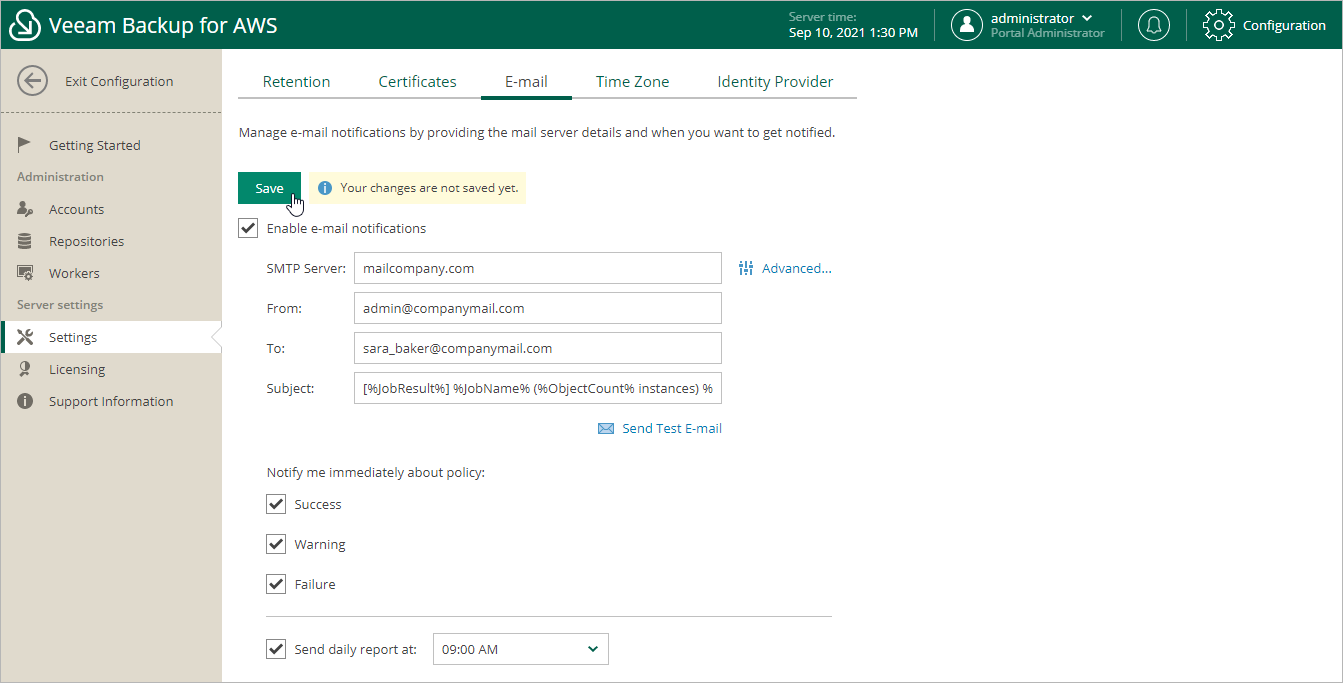1343x683 pixels.
Task: Toggle the Failure notification checkbox
Action: click(276, 584)
